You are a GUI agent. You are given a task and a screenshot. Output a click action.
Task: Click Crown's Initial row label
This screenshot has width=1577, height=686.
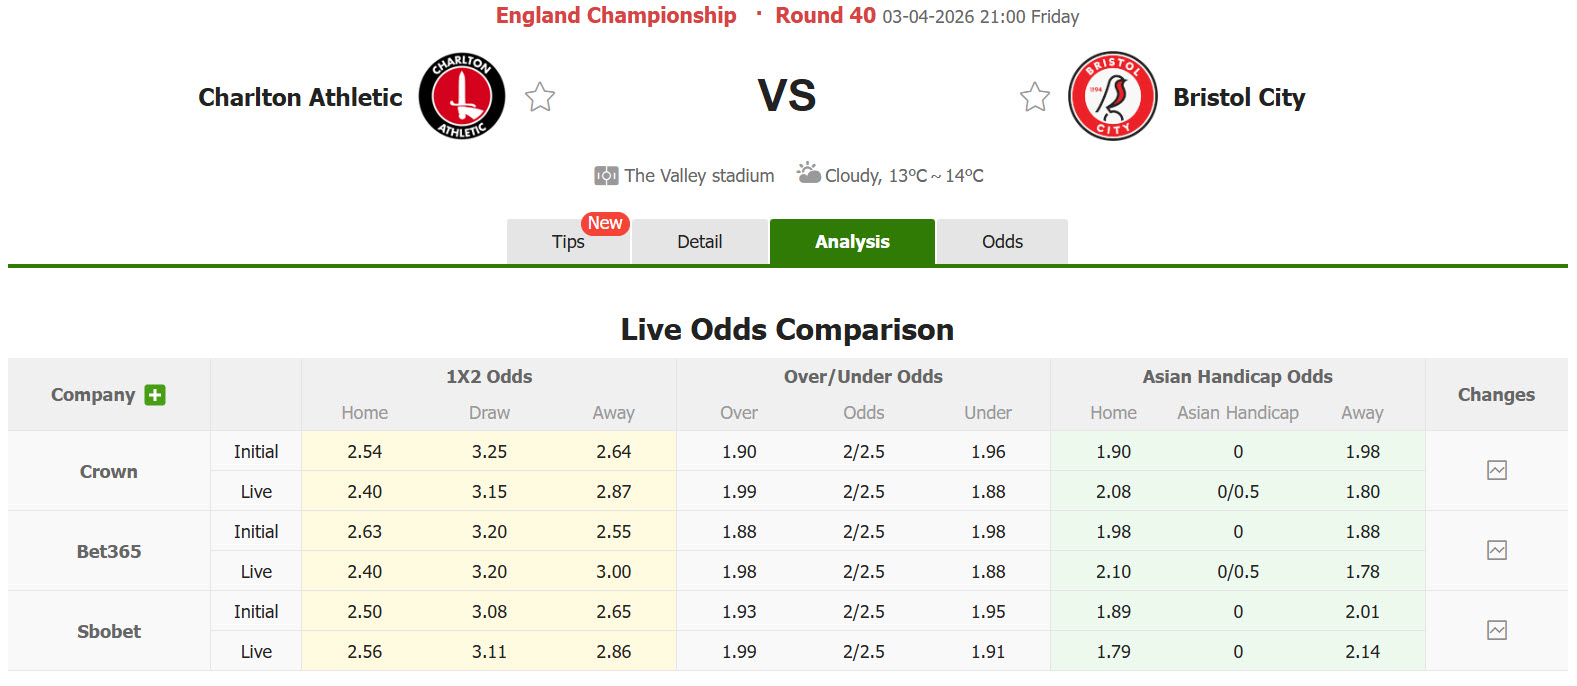(x=255, y=451)
